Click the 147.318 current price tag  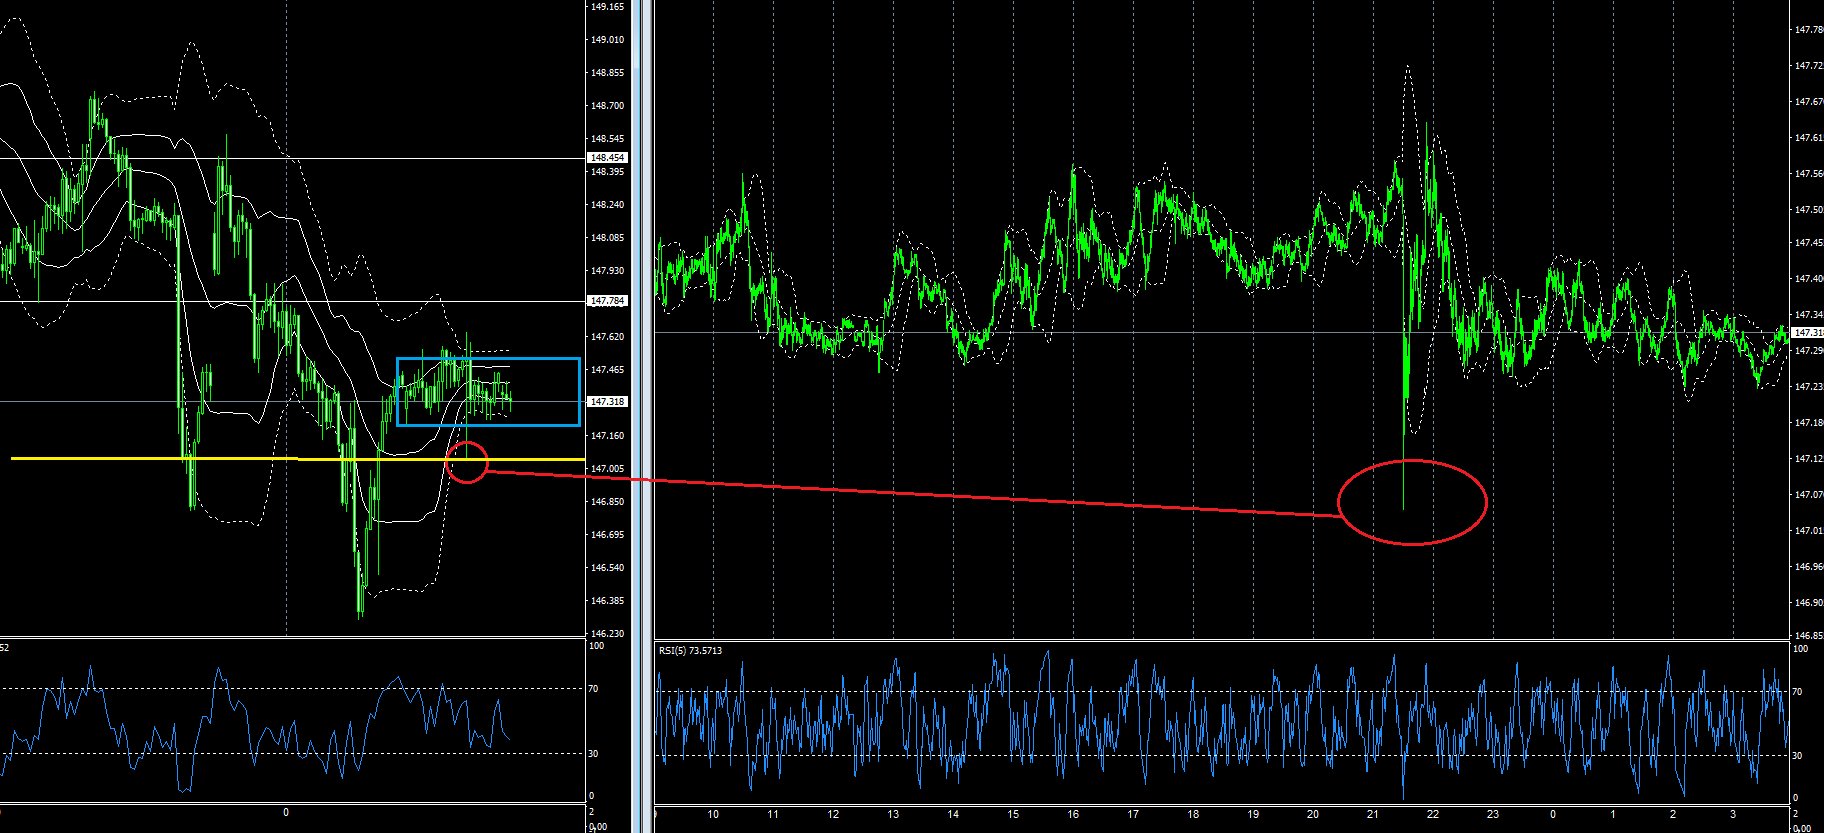pyautogui.click(x=607, y=402)
